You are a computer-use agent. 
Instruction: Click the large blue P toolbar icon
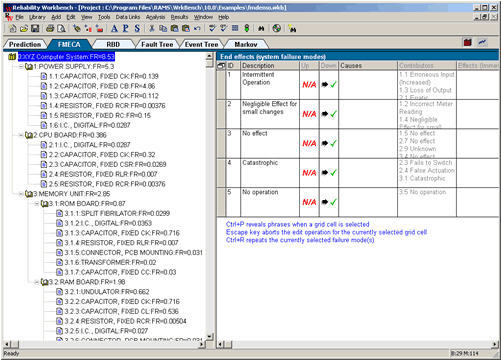point(125,29)
